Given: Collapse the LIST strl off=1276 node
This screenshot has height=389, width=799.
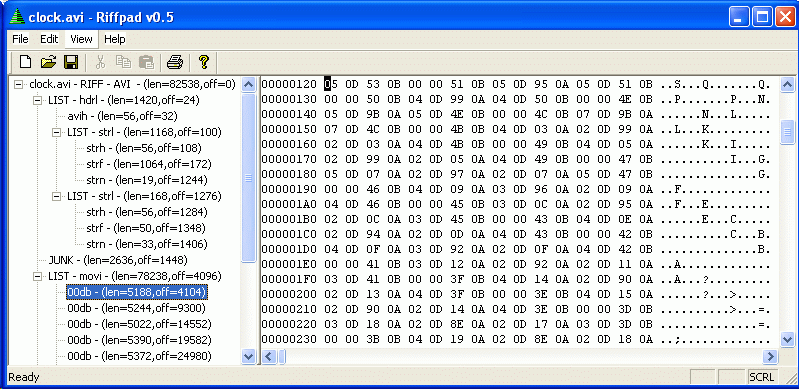Looking at the screenshot, I should [x=57, y=196].
